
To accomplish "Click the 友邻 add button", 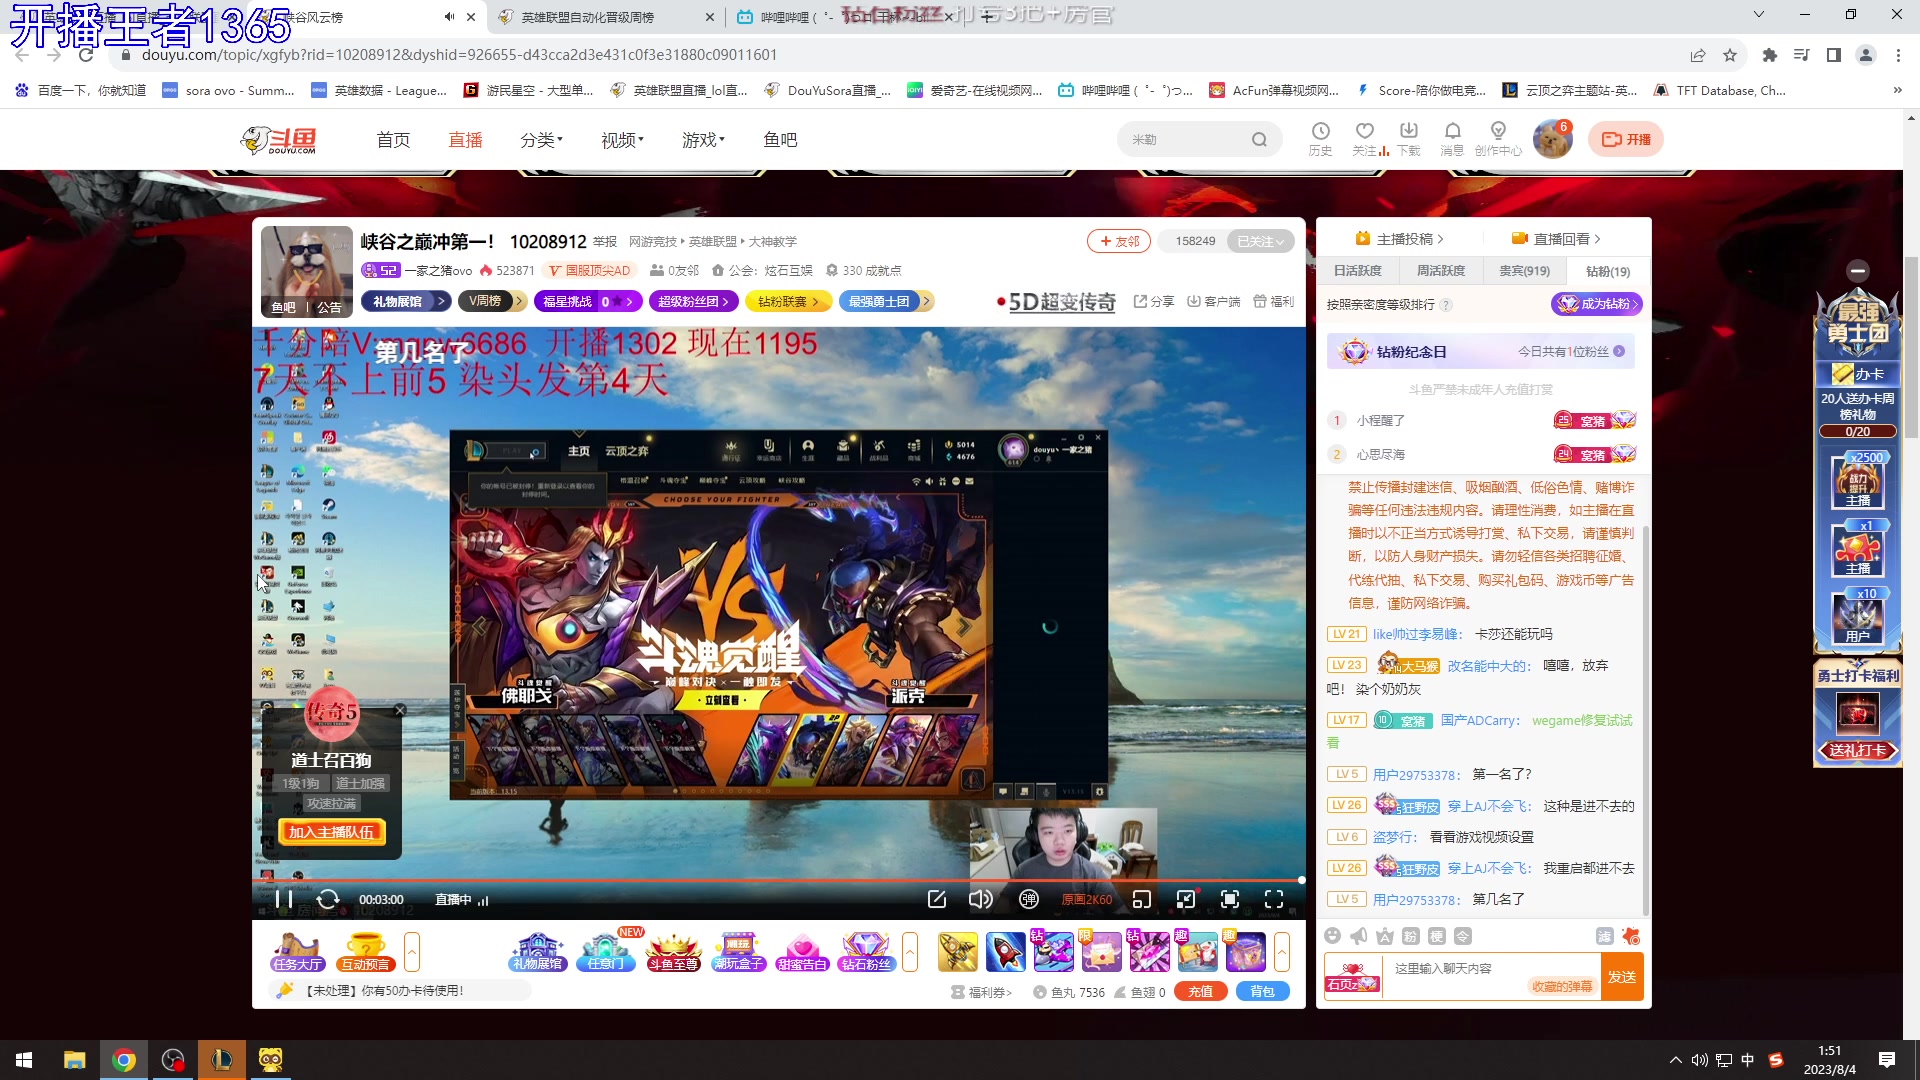I will click(1119, 241).
